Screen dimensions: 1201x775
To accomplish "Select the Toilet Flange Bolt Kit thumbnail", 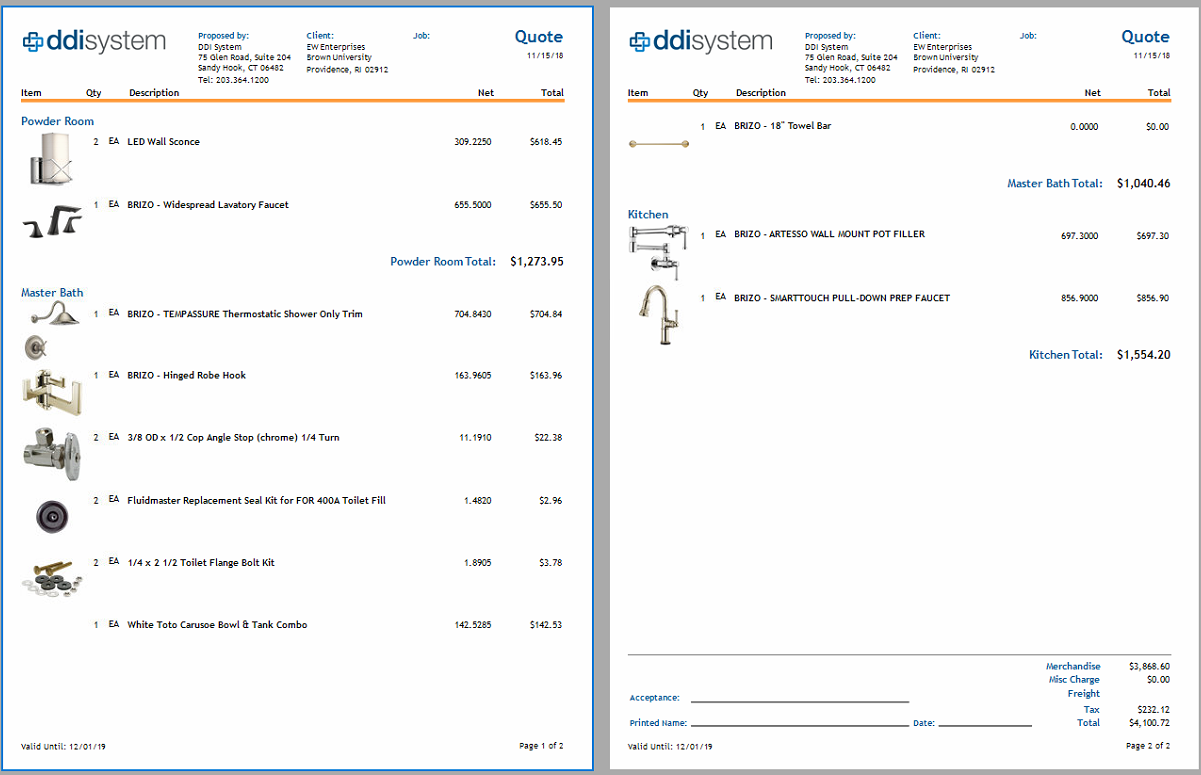I will tap(50, 578).
